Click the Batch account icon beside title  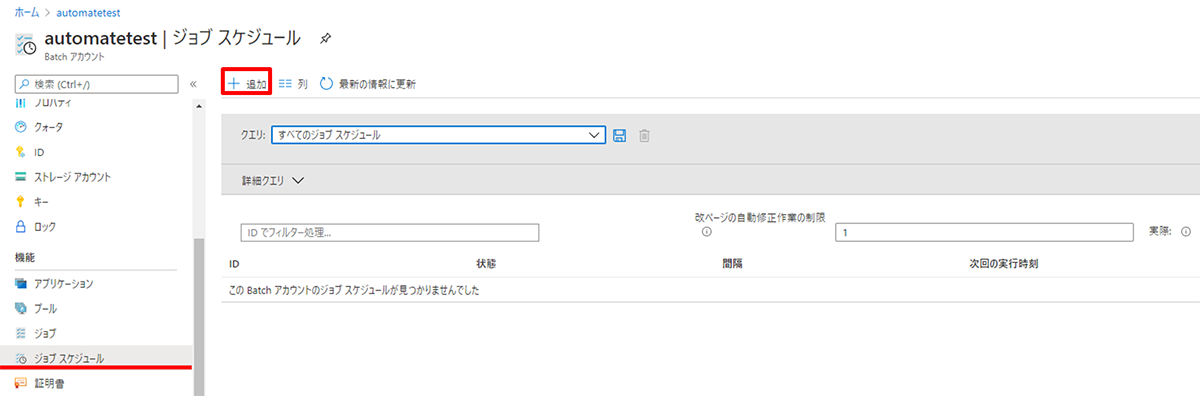click(x=26, y=45)
